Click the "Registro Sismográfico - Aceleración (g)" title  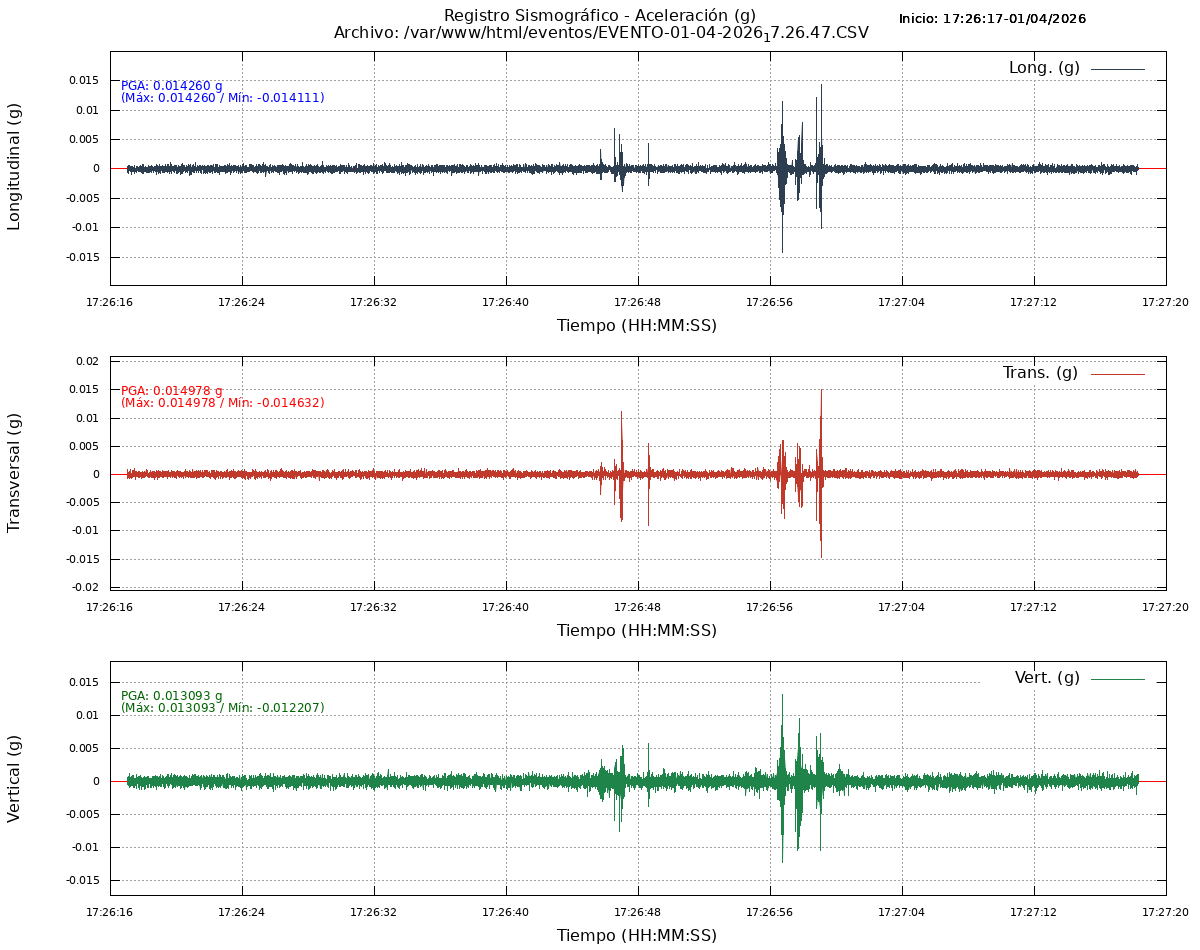600,16
